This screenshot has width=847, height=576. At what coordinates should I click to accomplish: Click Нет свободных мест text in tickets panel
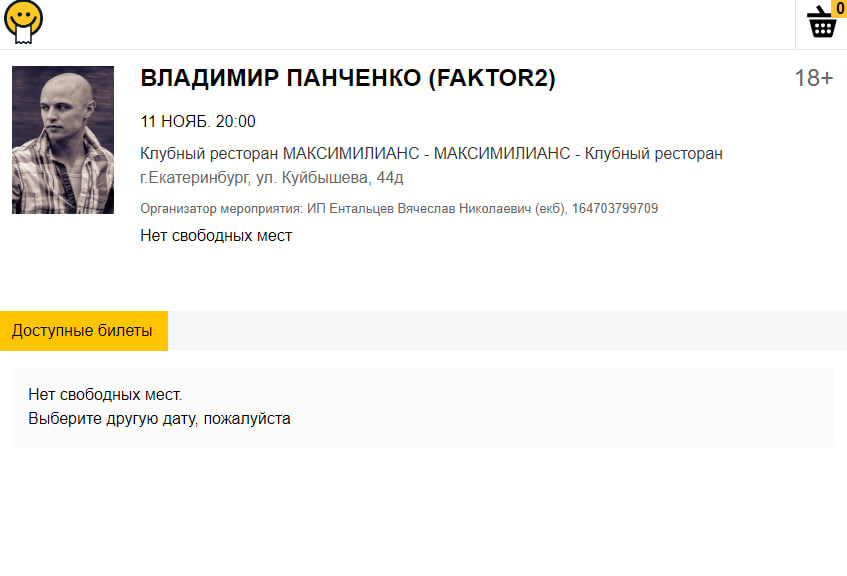(x=105, y=395)
